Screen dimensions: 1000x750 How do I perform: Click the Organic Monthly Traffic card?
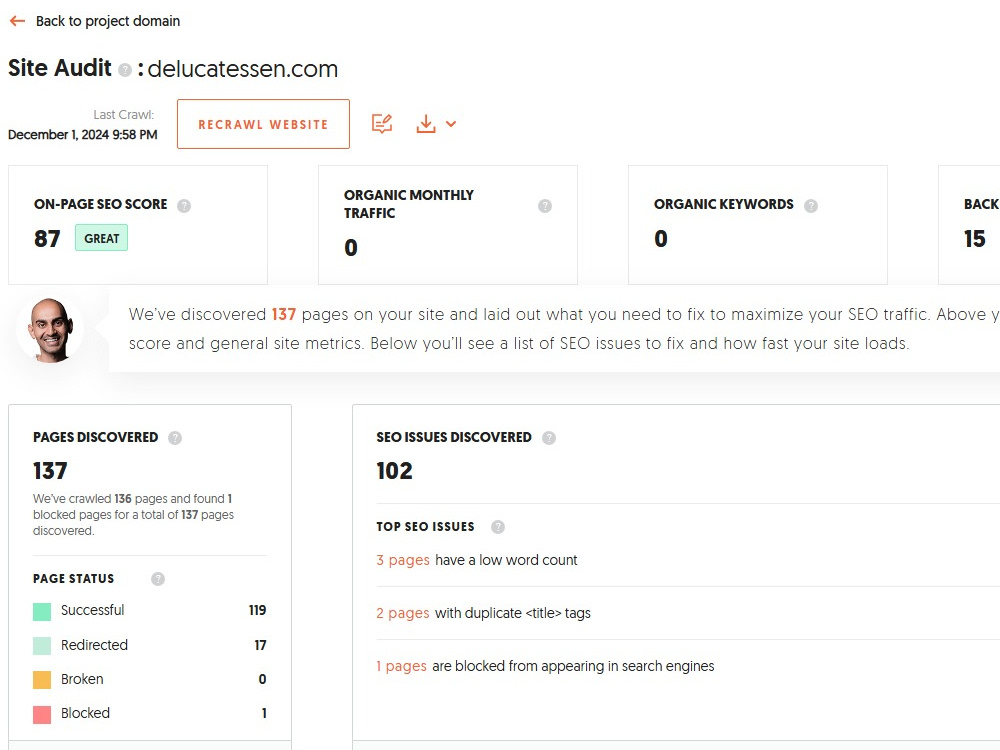(x=448, y=225)
